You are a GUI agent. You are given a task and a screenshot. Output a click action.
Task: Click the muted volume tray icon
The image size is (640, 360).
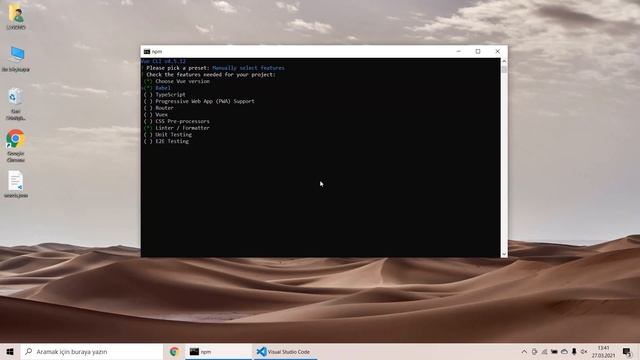tap(584, 351)
